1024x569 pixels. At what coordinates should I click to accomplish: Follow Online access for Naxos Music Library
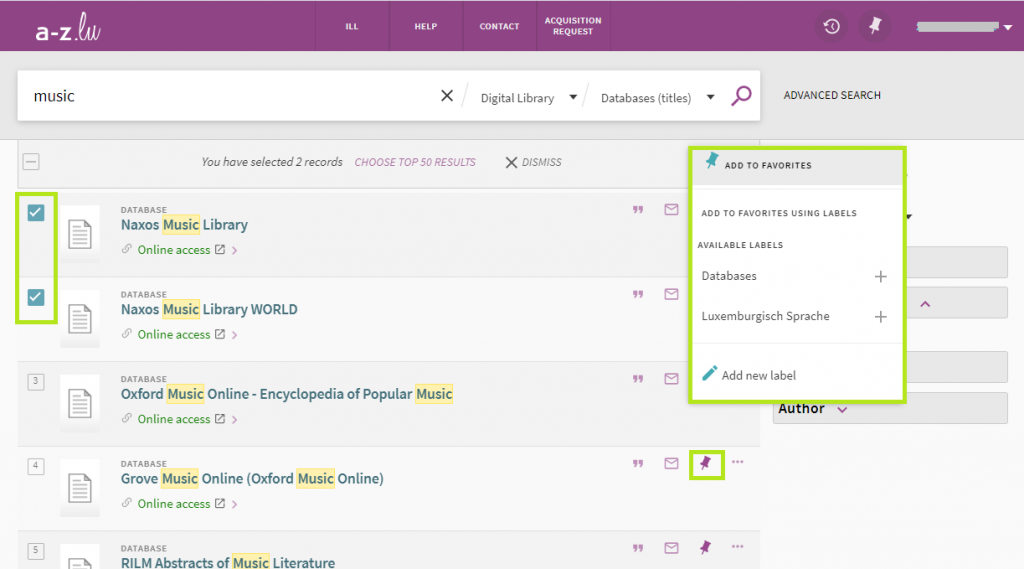point(174,250)
